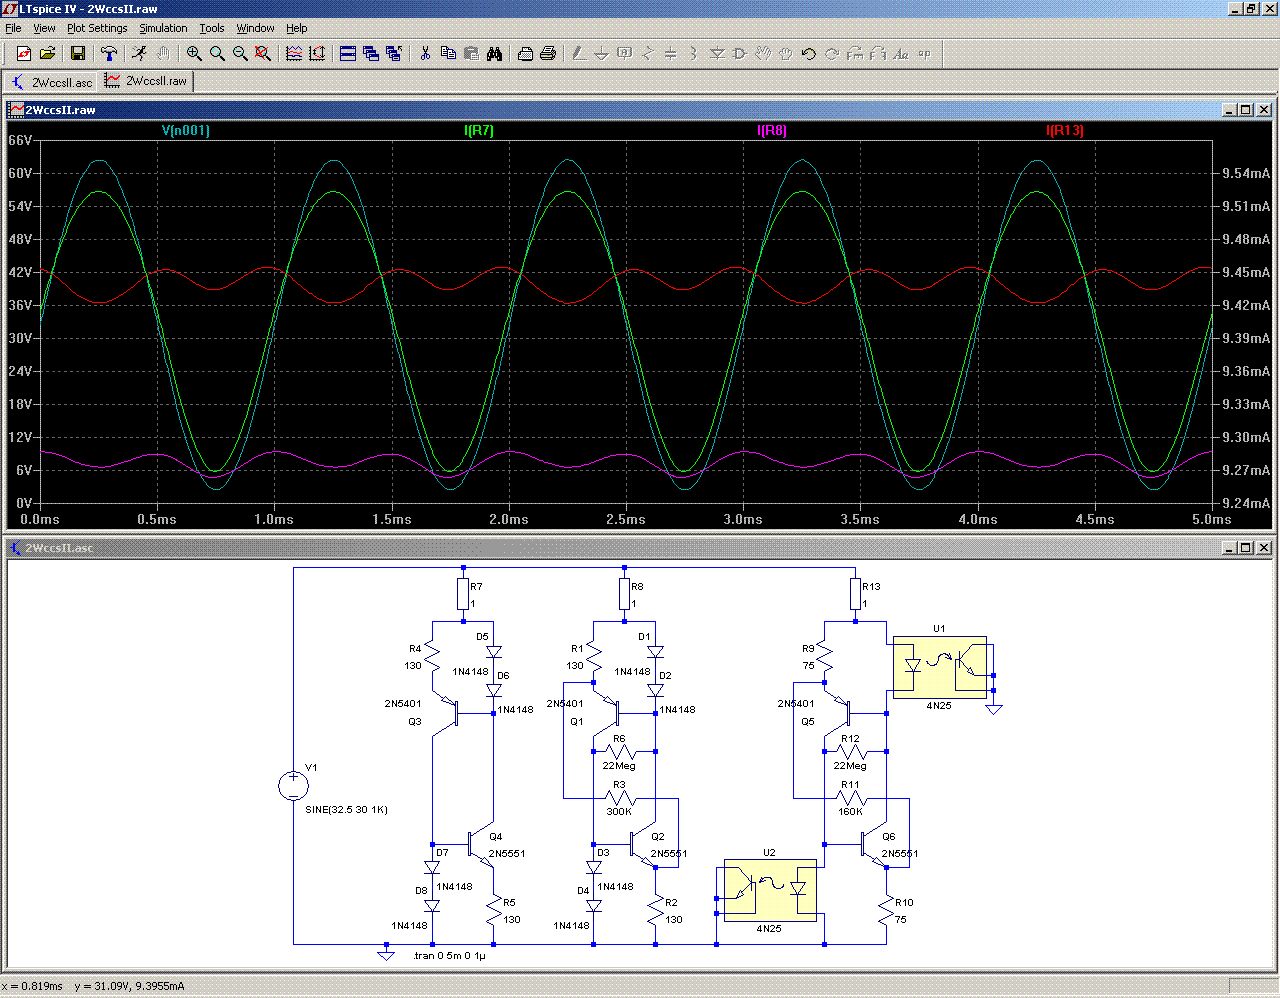Click the I(R8) trace label
1280x998 pixels.
[x=772, y=130]
